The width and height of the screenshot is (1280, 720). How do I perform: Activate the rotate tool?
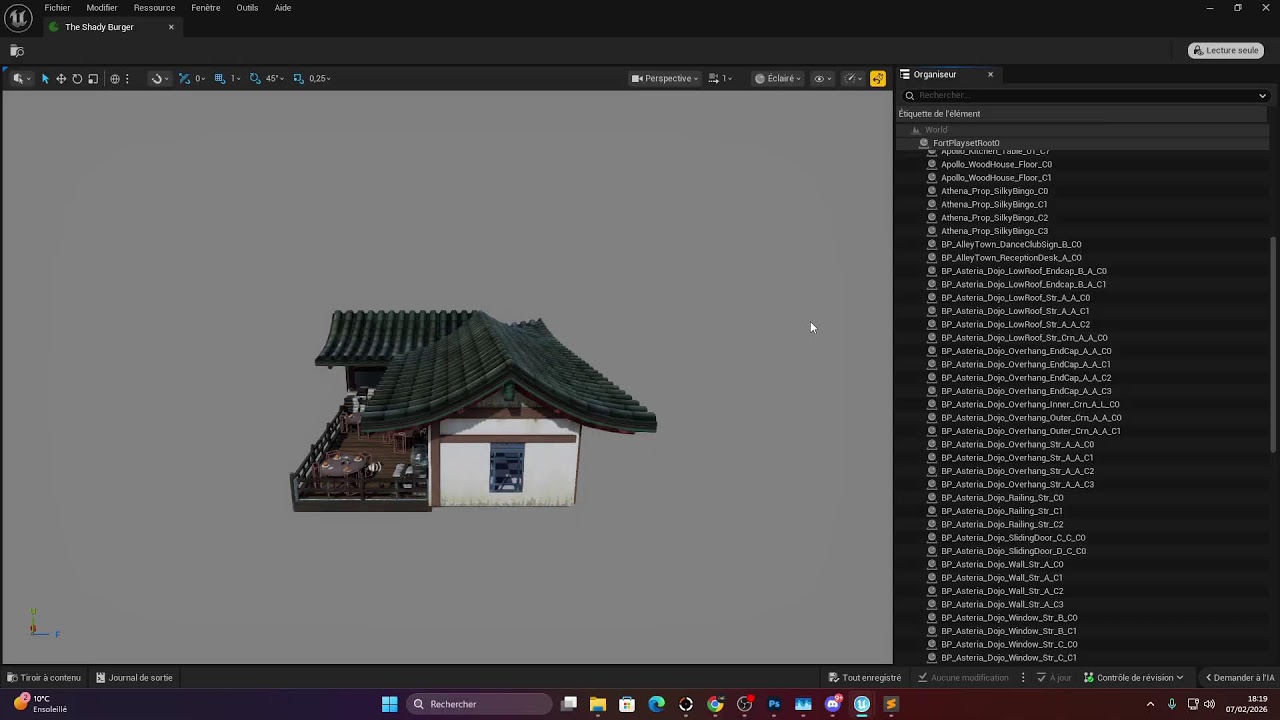click(77, 78)
